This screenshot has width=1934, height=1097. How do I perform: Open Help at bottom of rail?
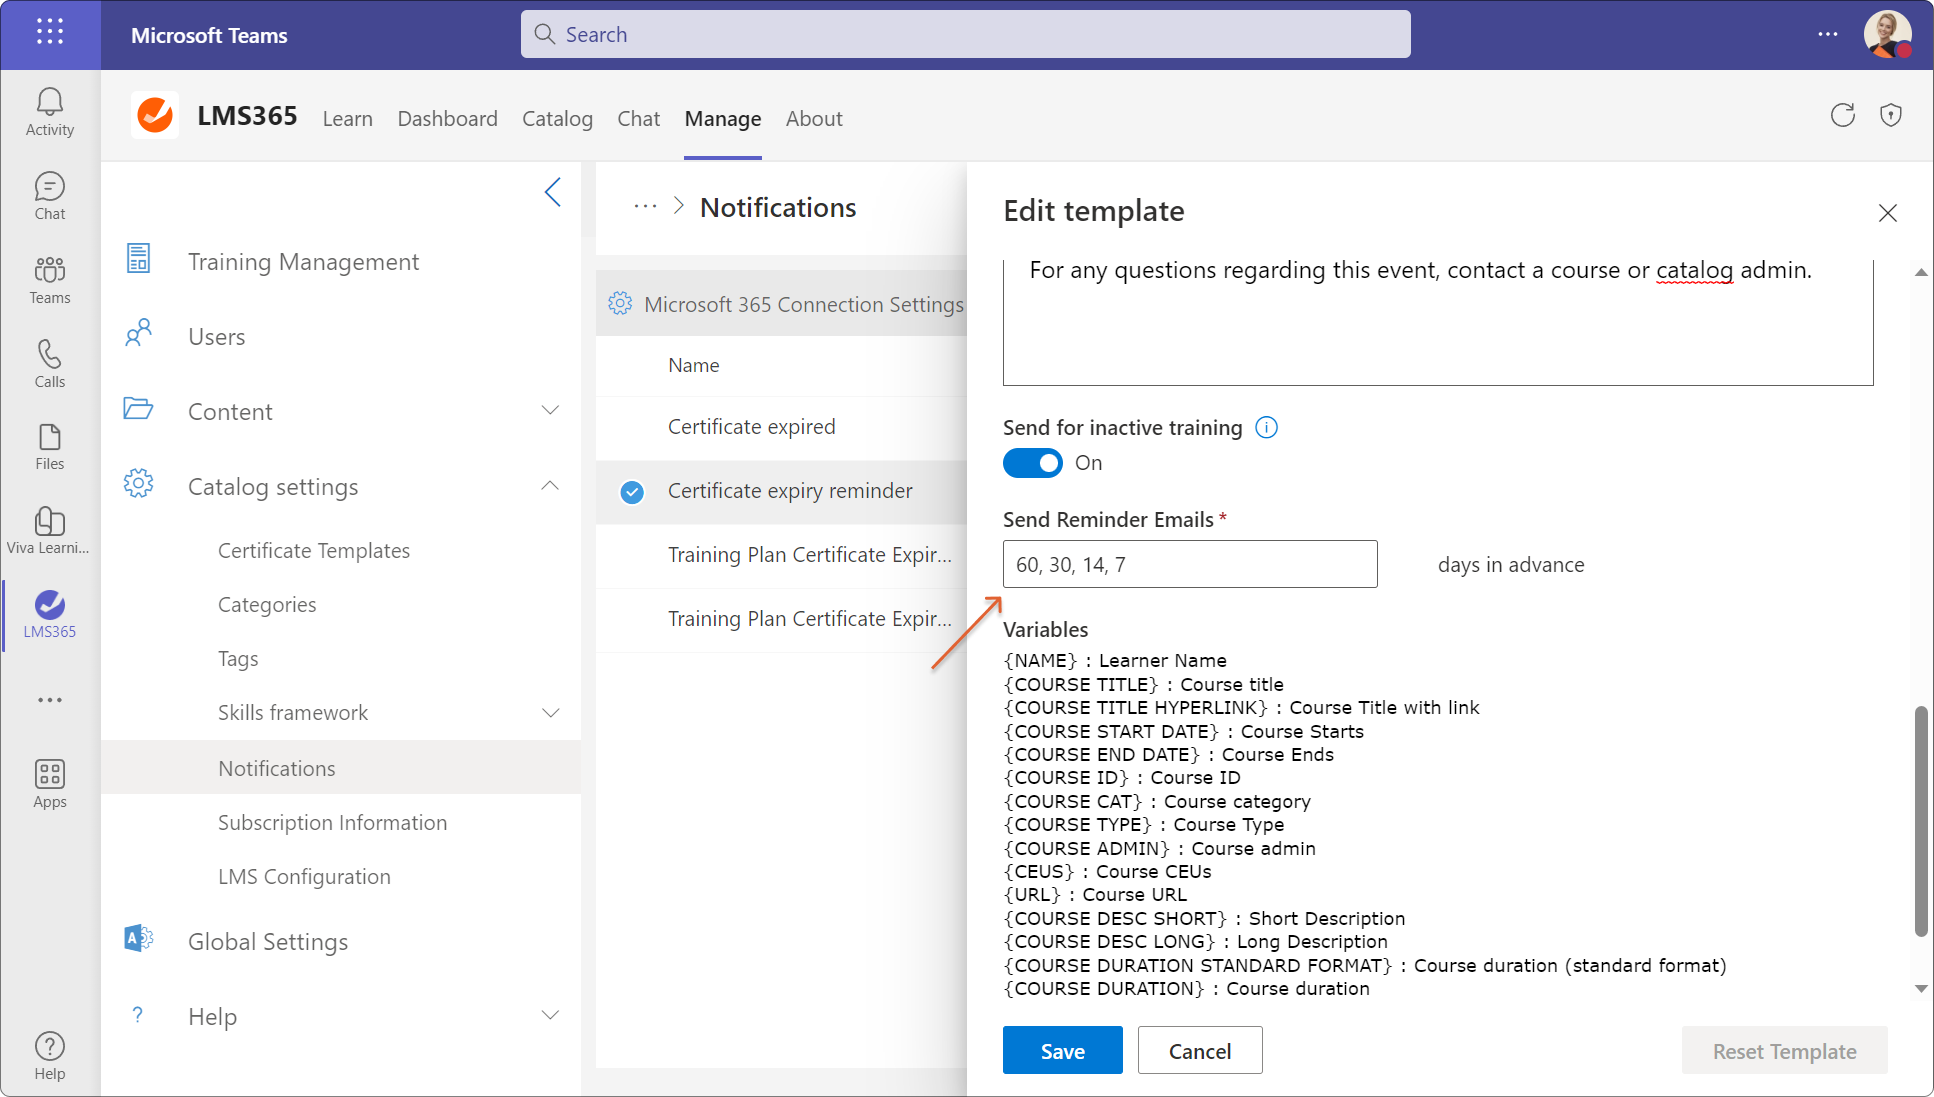coord(50,1056)
